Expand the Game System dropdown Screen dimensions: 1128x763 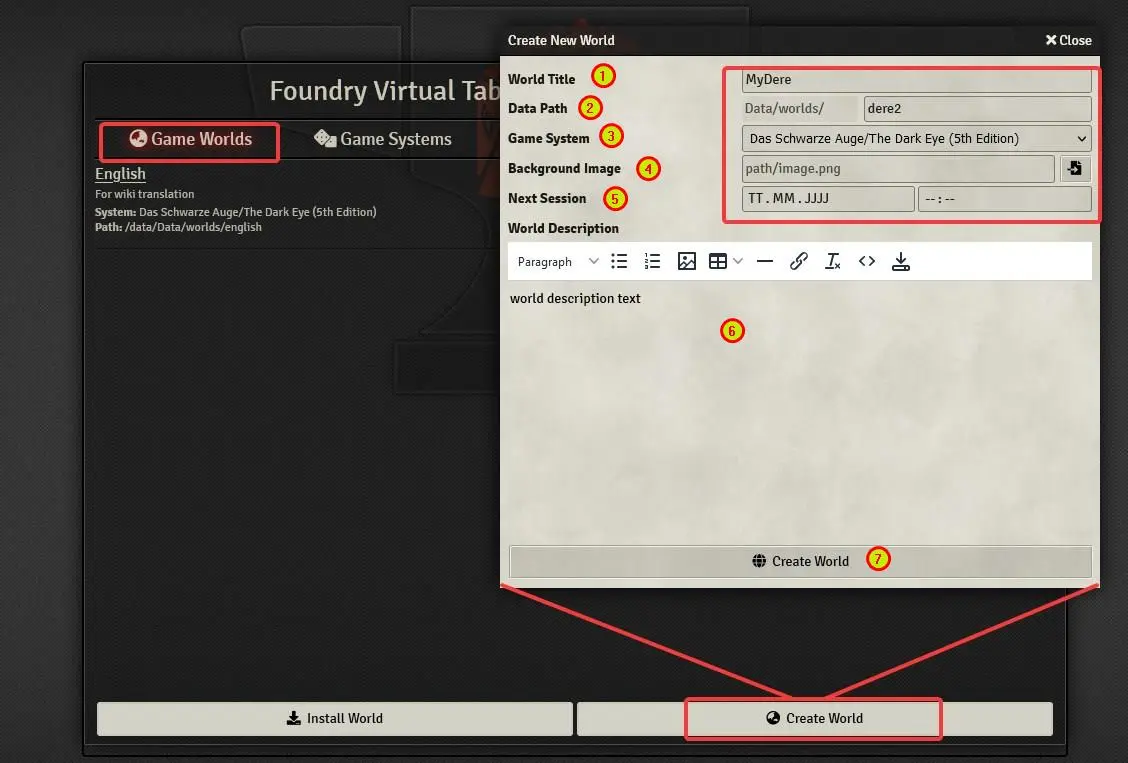coord(916,138)
